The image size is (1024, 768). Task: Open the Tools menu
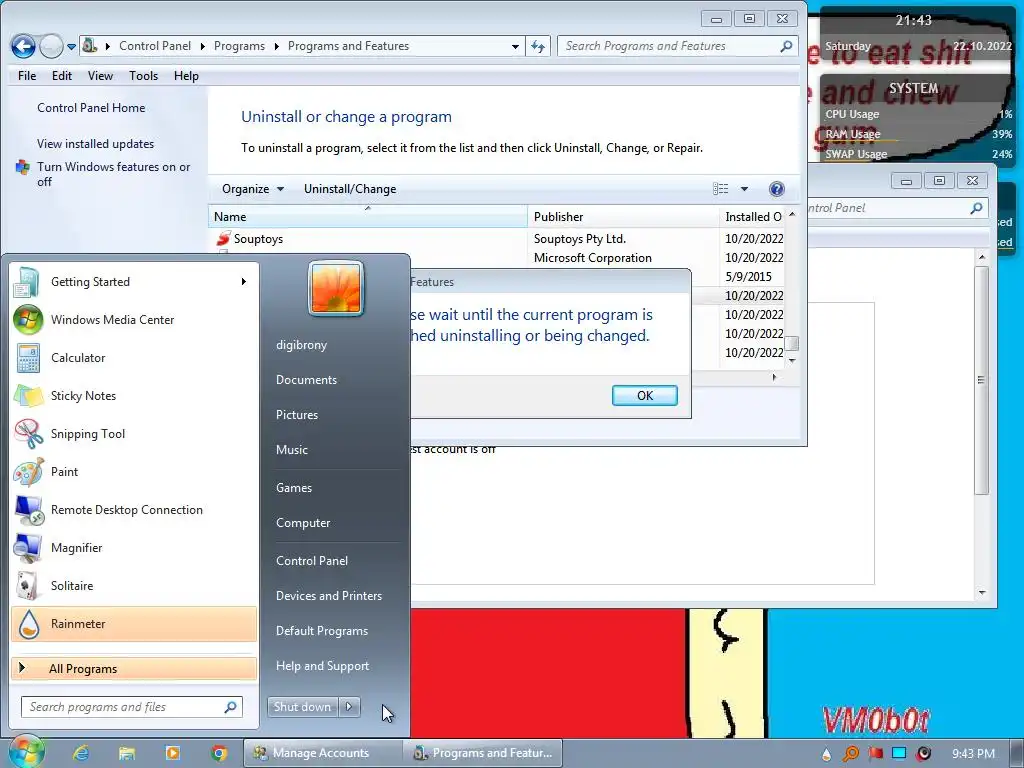[144, 76]
